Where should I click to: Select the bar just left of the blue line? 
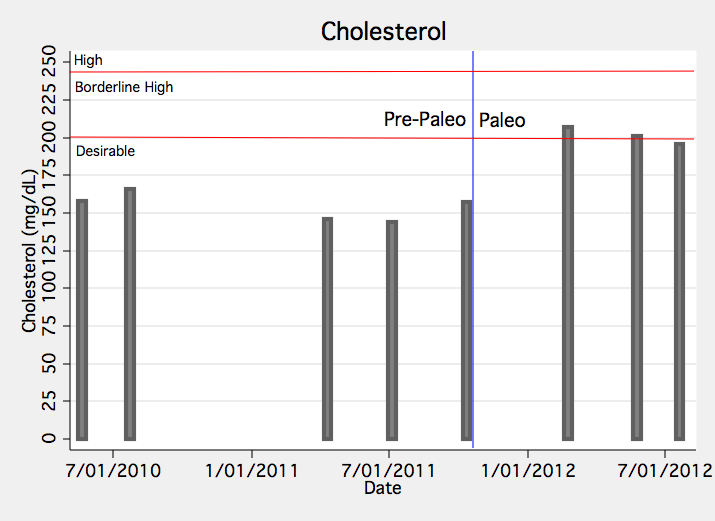coord(466,320)
